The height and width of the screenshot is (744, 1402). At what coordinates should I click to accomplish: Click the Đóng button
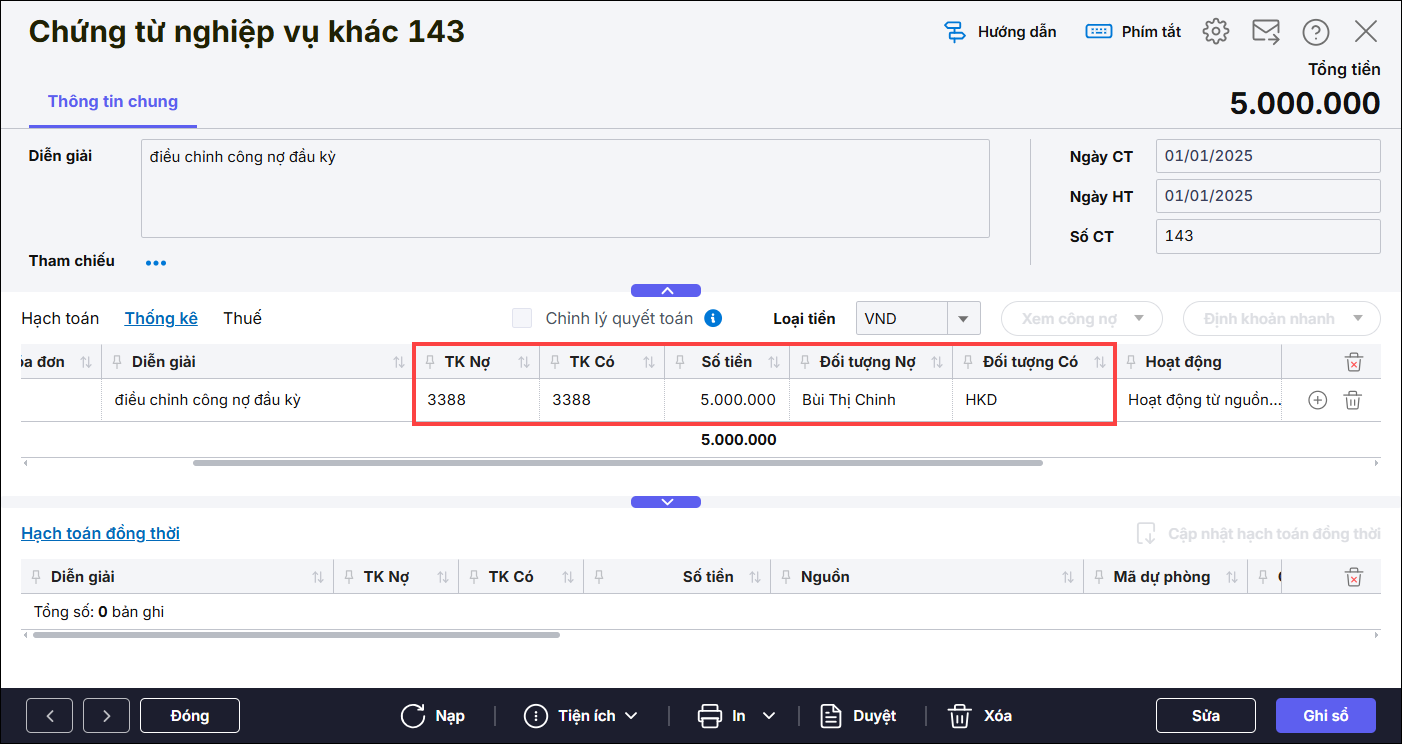tap(190, 716)
